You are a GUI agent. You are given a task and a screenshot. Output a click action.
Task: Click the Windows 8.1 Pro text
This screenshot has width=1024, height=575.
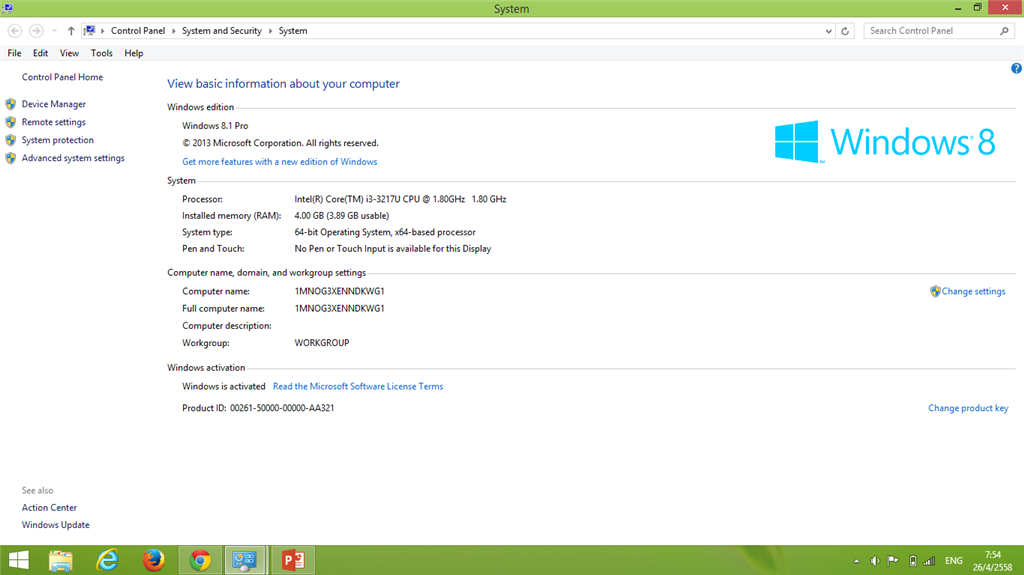[x=215, y=125]
